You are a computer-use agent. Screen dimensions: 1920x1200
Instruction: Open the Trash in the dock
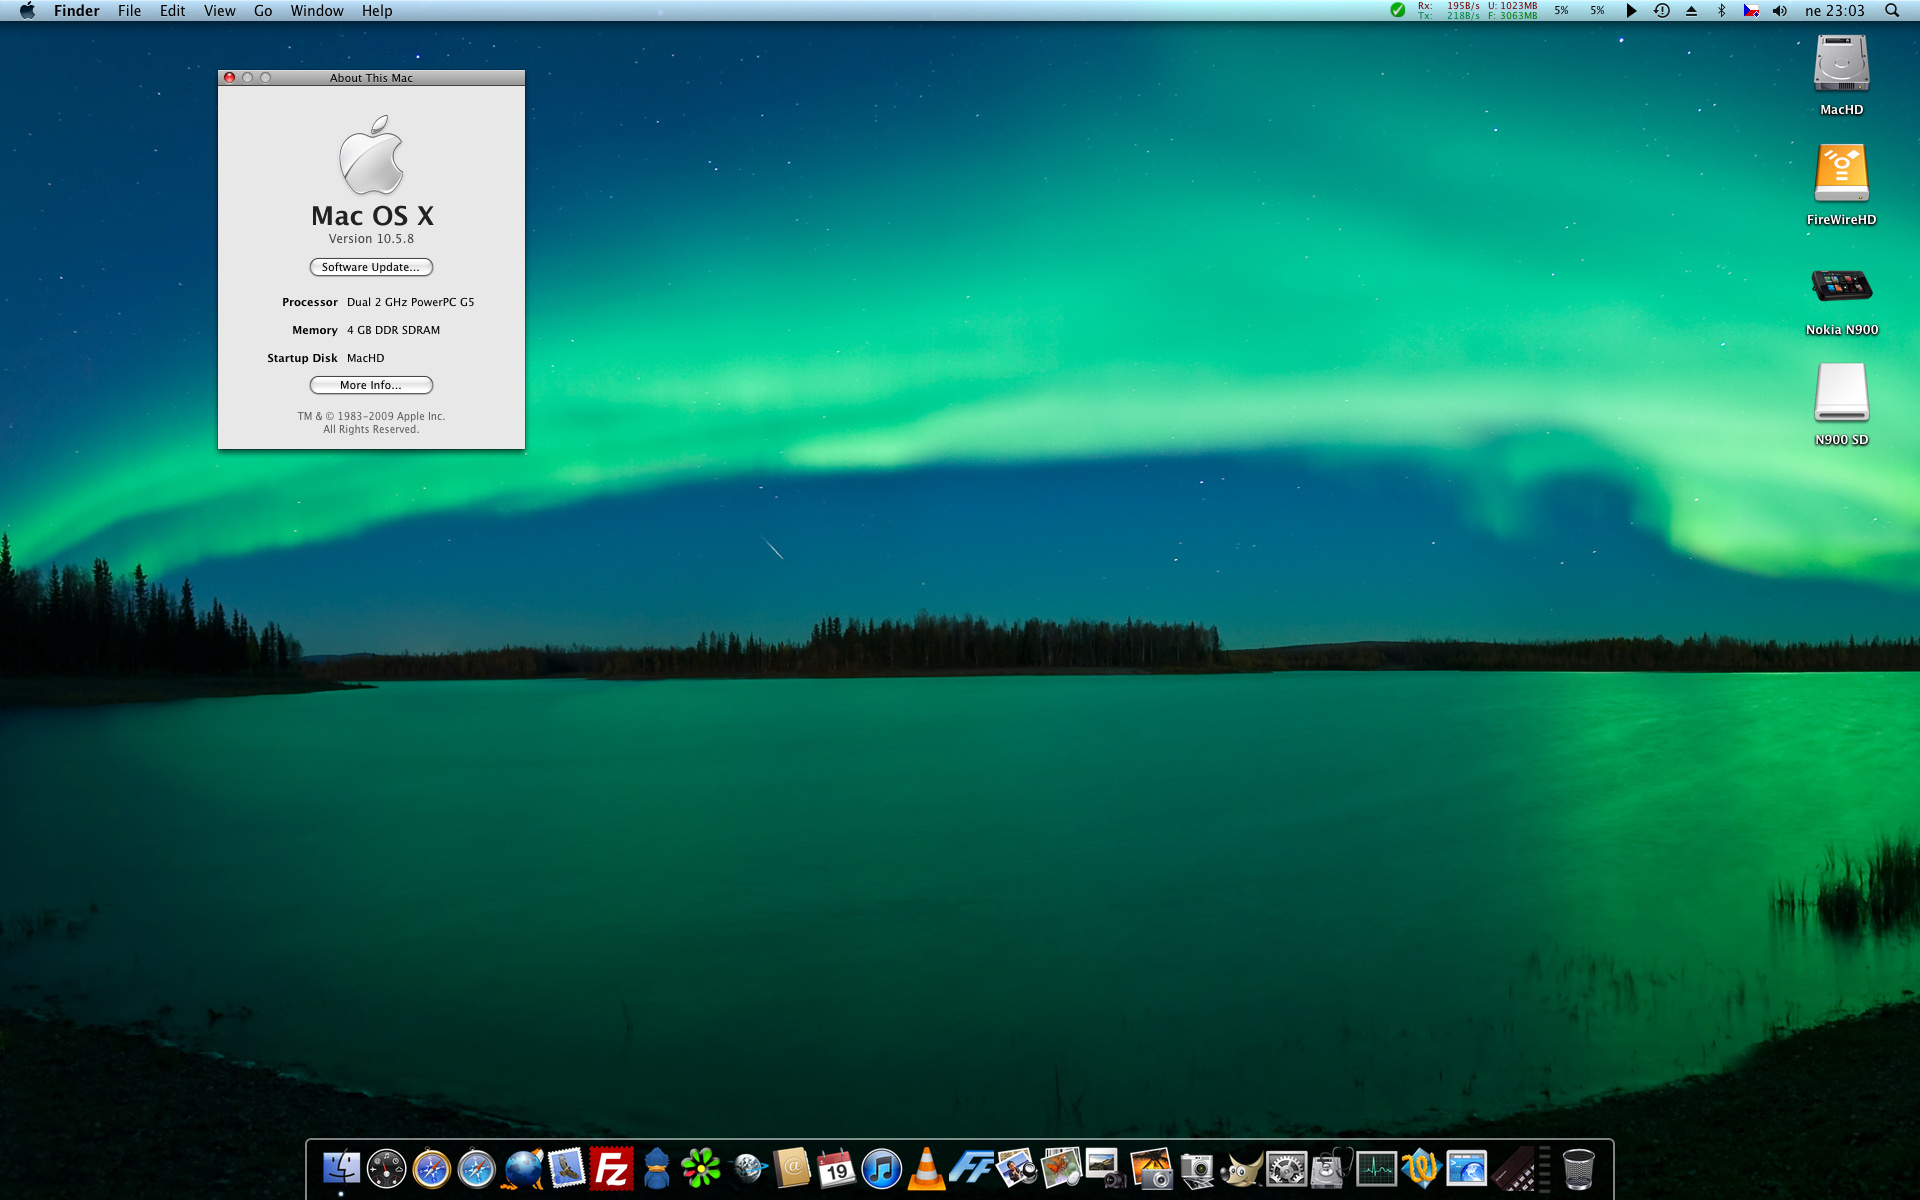pos(1578,1168)
